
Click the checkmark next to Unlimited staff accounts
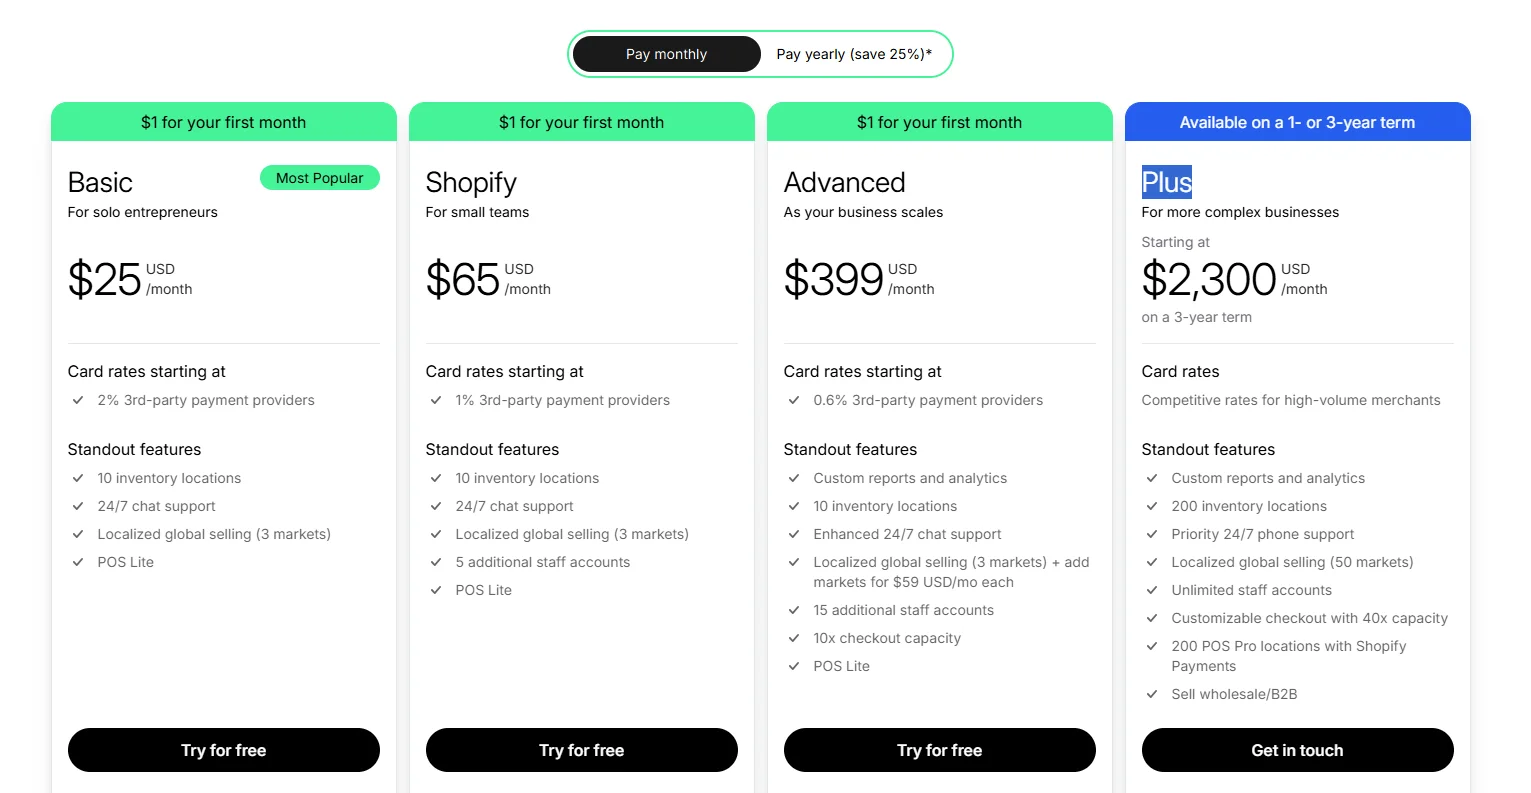tap(1152, 590)
